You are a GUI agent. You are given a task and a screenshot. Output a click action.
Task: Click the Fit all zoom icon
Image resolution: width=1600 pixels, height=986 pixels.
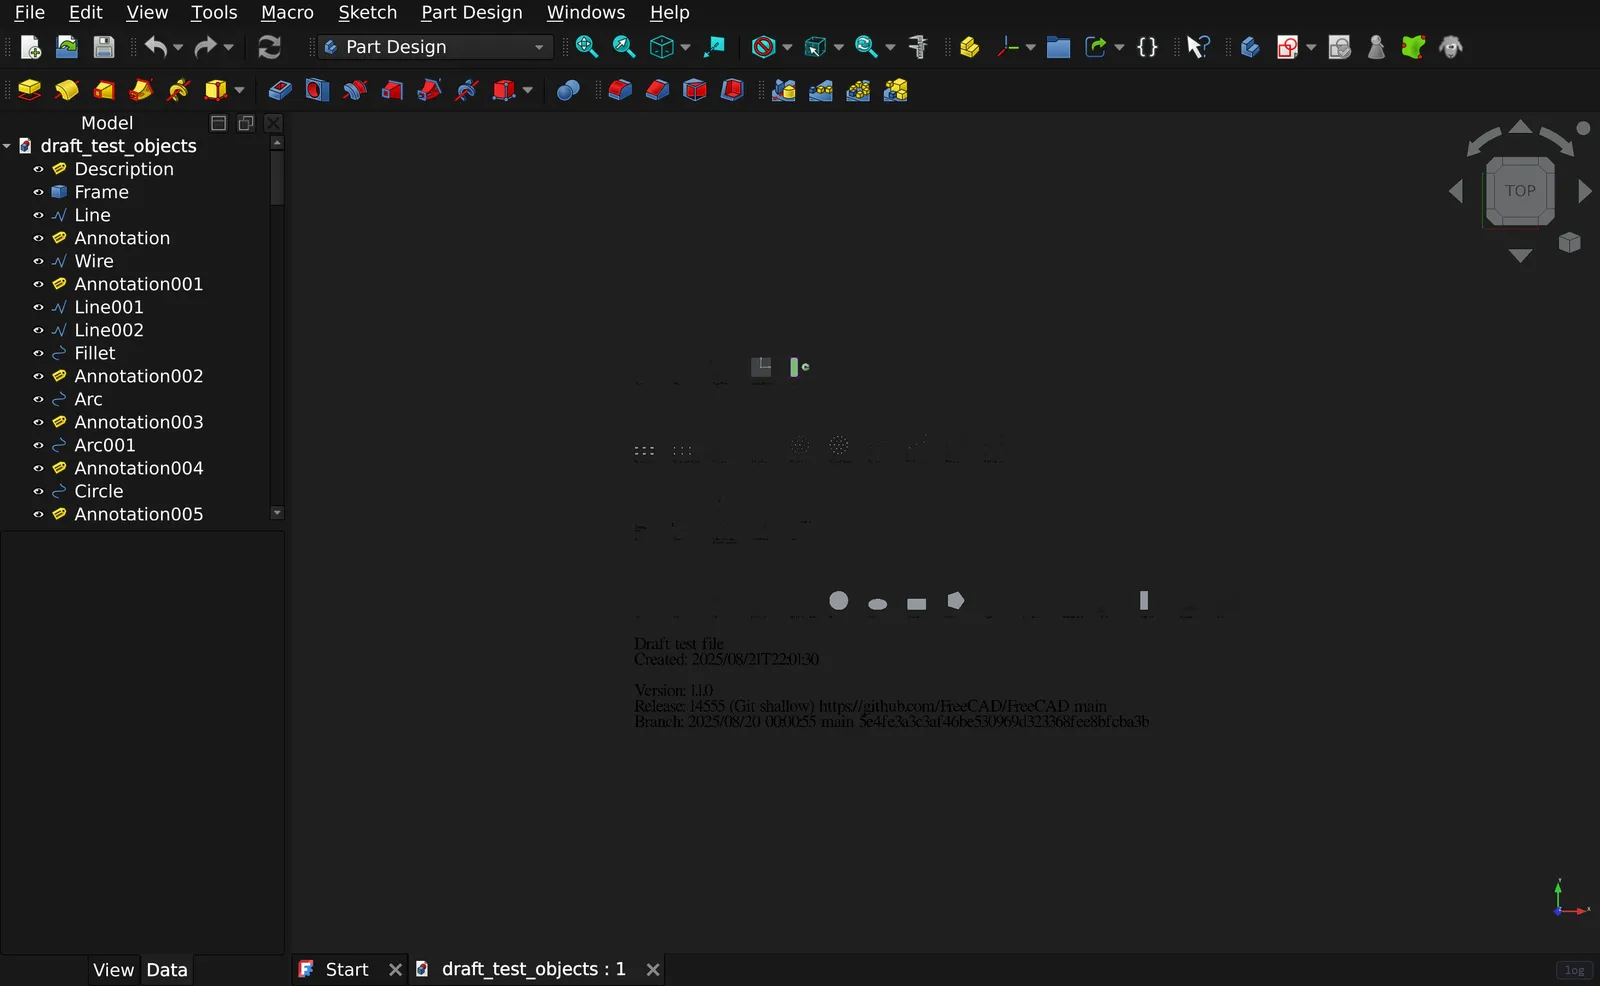pos(587,47)
